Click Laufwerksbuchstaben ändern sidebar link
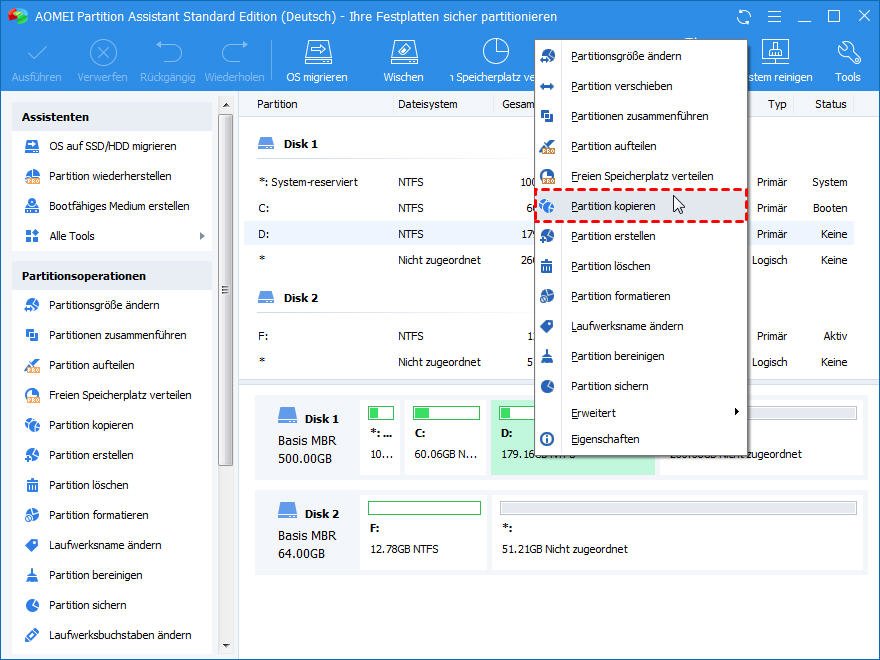This screenshot has height=660, width=880. tap(120, 635)
